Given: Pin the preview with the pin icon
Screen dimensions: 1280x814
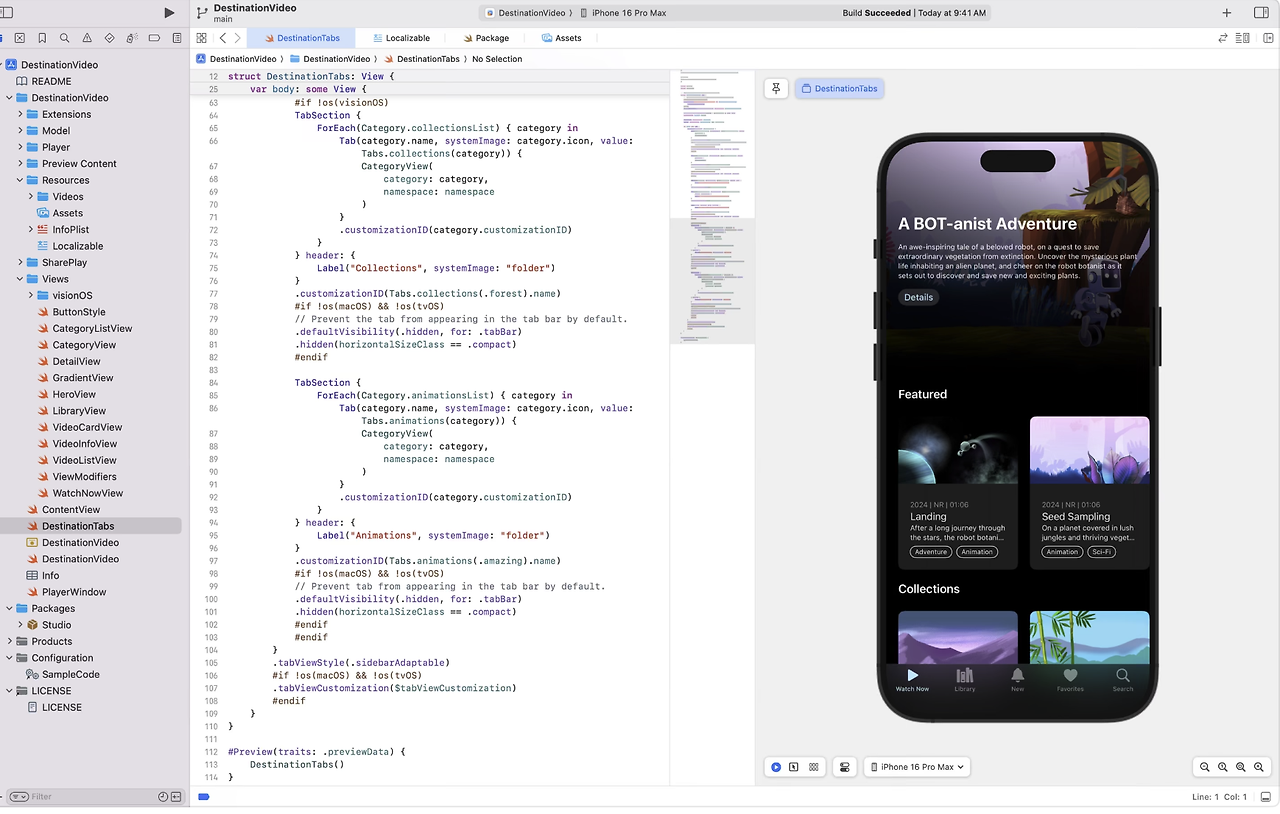Looking at the screenshot, I should click(x=776, y=88).
